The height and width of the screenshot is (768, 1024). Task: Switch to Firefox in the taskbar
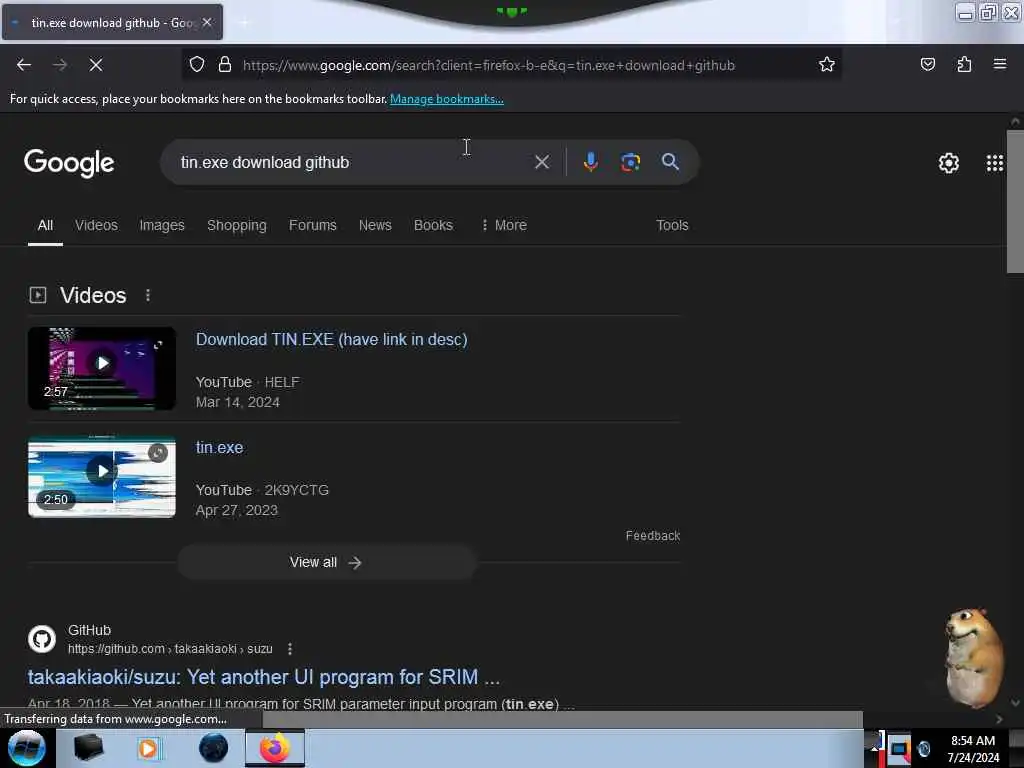tap(275, 748)
